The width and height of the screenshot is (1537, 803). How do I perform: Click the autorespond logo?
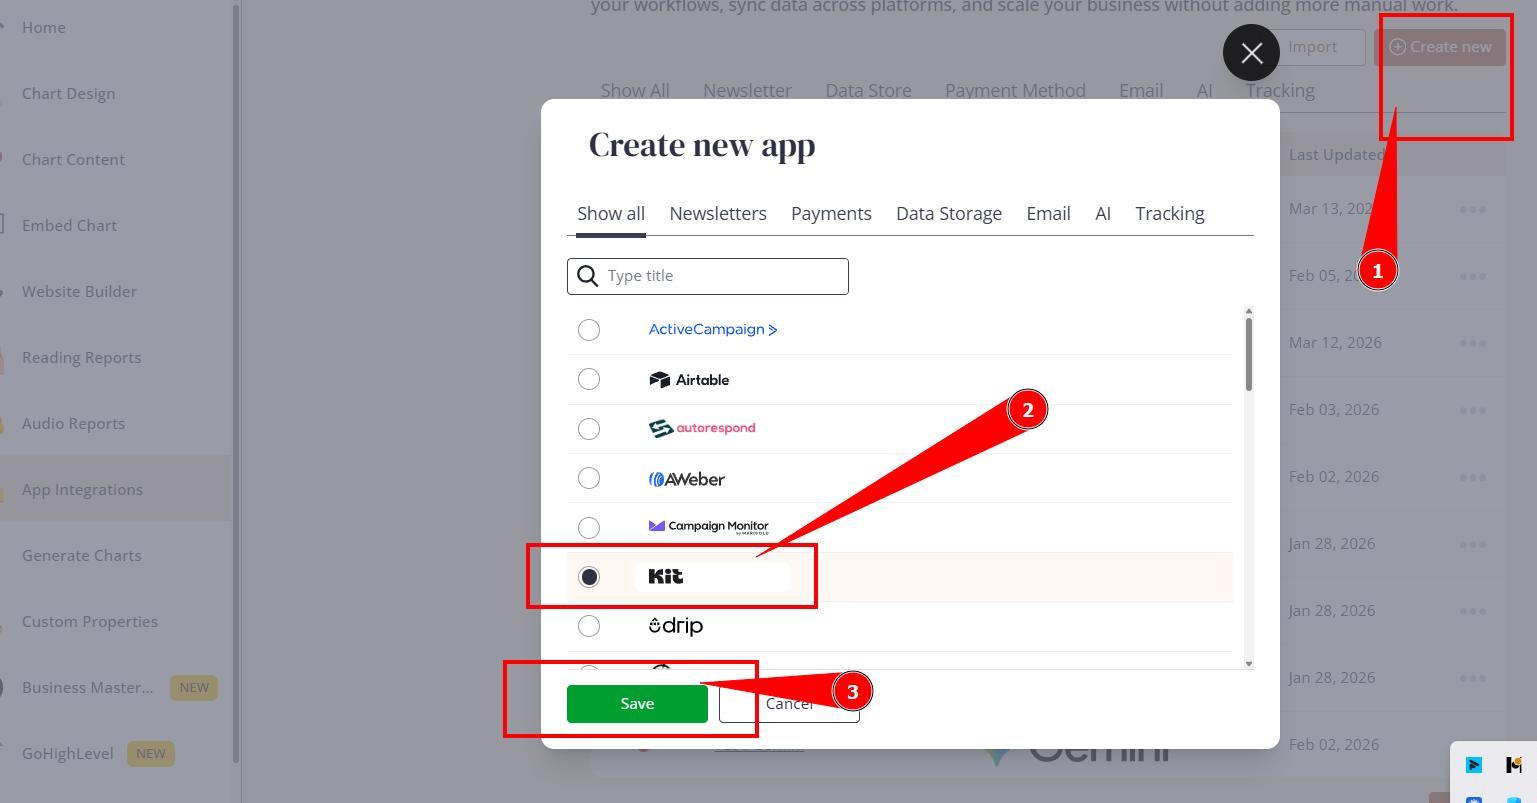(702, 429)
